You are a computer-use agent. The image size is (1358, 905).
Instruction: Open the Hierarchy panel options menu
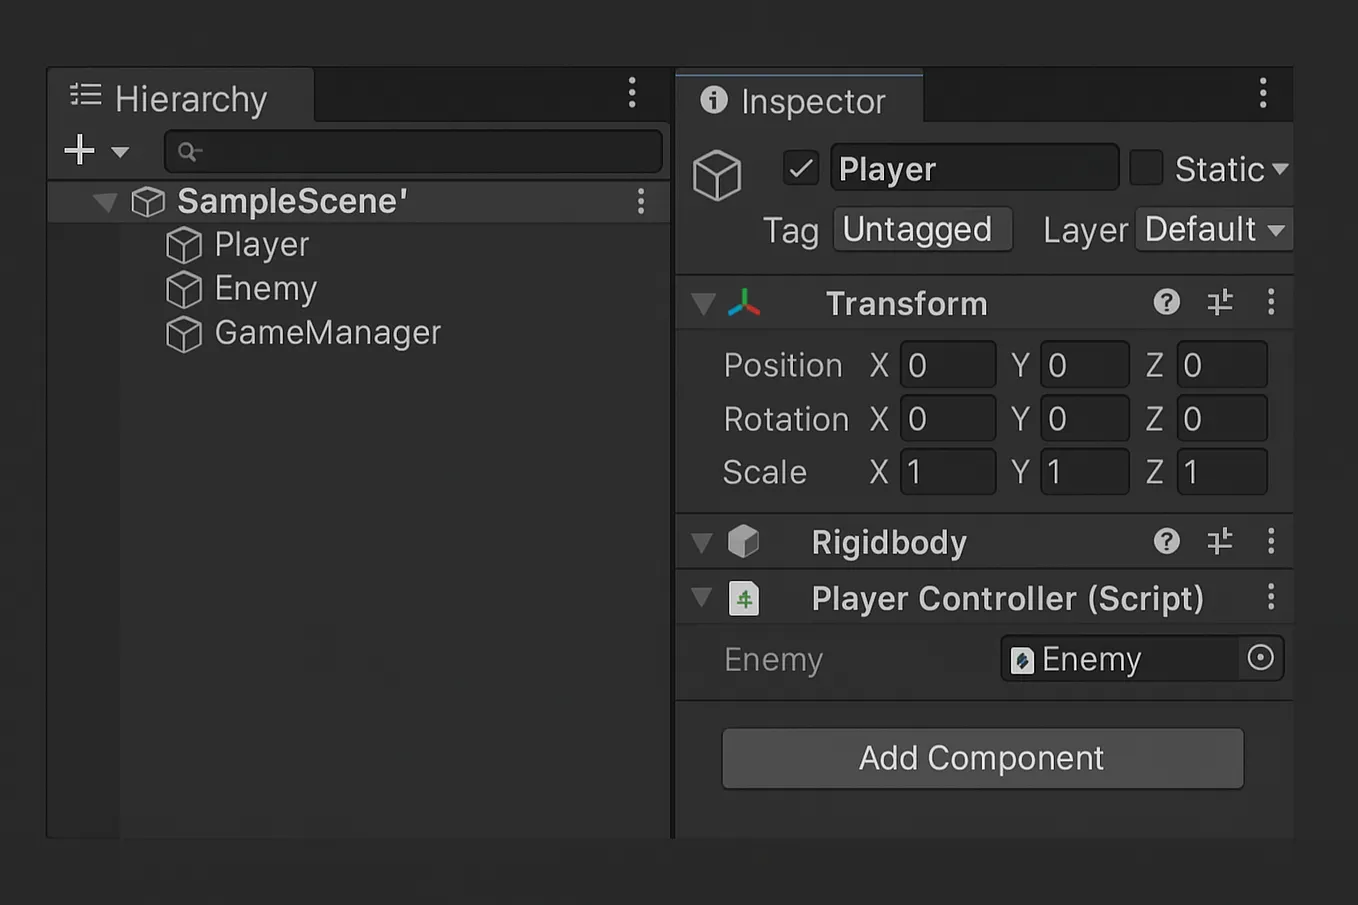pyautogui.click(x=632, y=93)
